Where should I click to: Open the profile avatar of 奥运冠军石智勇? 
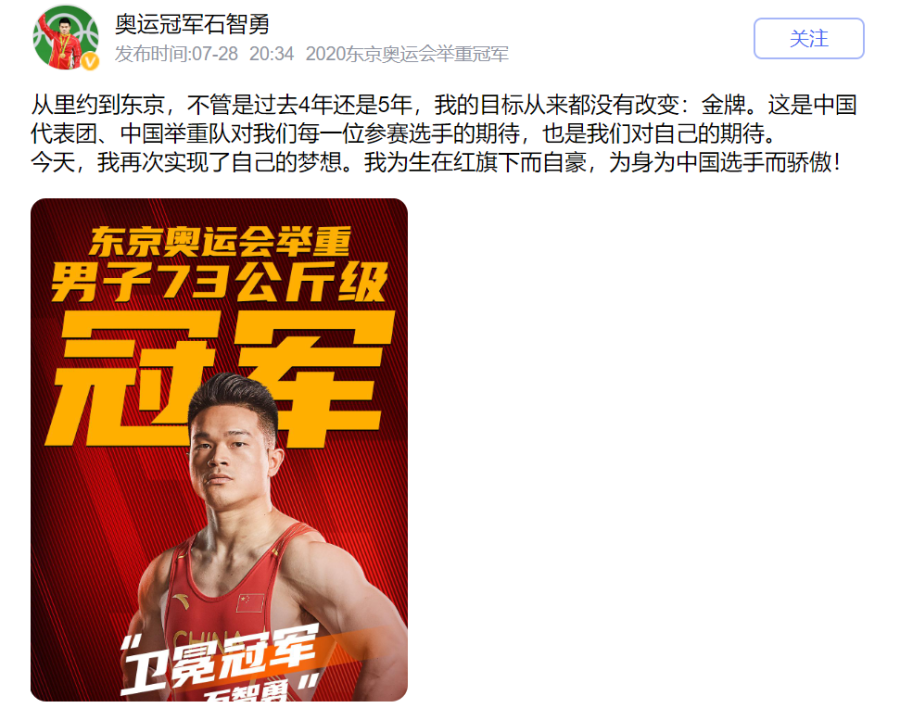click(x=65, y=38)
